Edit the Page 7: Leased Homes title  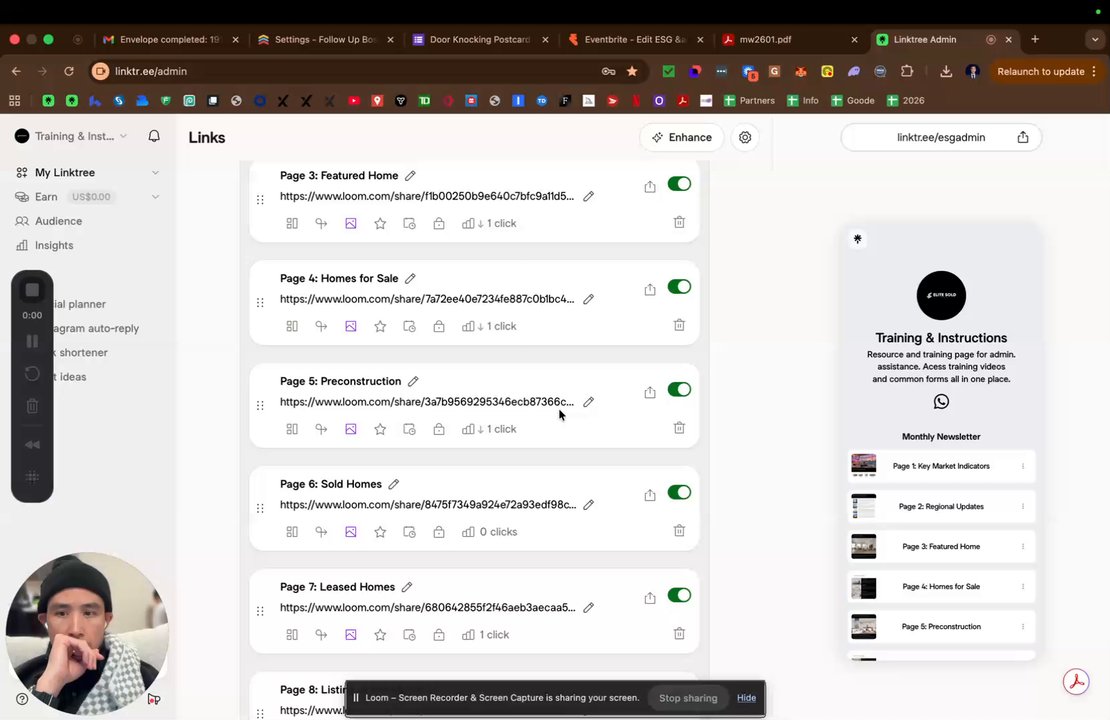(407, 587)
